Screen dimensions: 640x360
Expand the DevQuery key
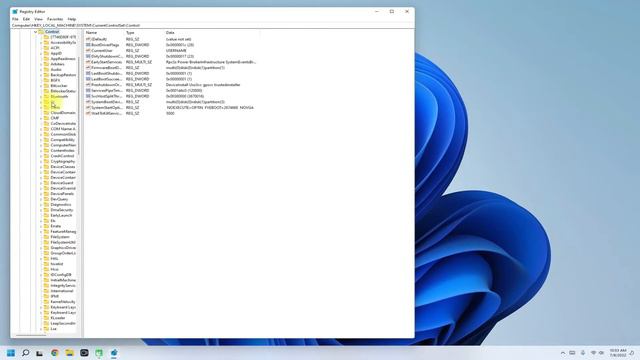click(41, 199)
